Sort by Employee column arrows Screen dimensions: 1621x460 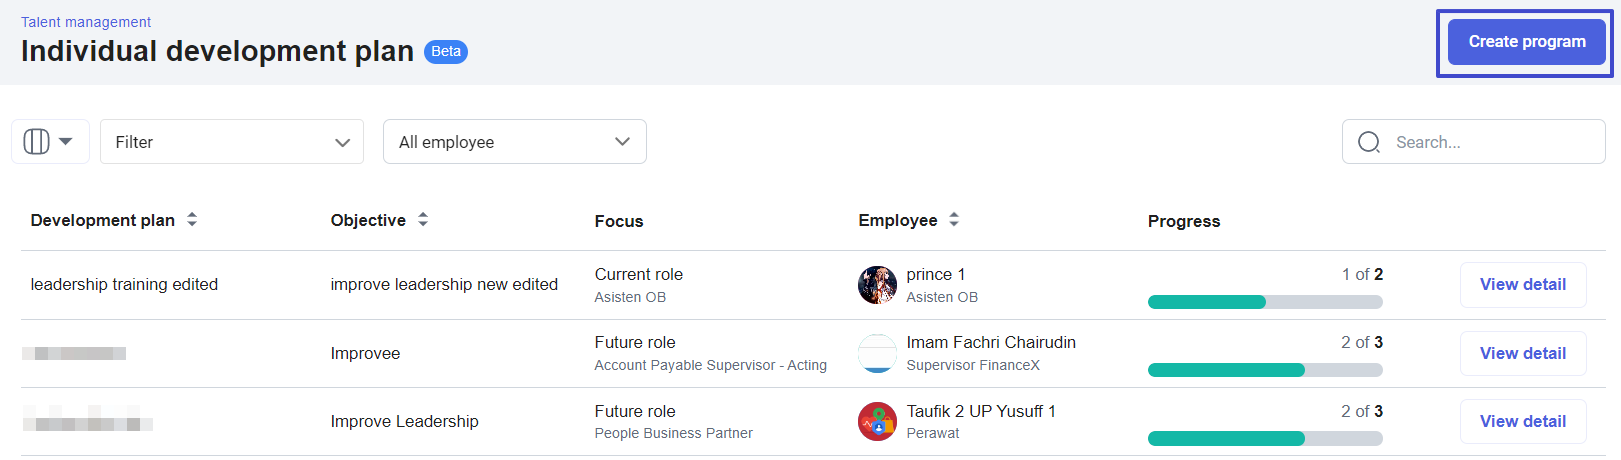coord(954,220)
